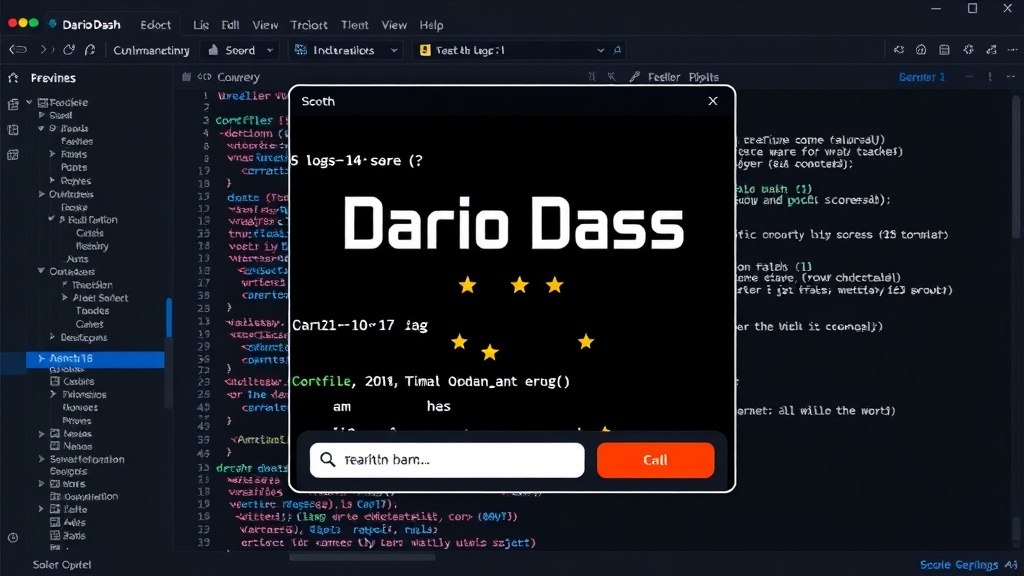
Task: Click the file icon left of Comrery
Action: click(186, 76)
